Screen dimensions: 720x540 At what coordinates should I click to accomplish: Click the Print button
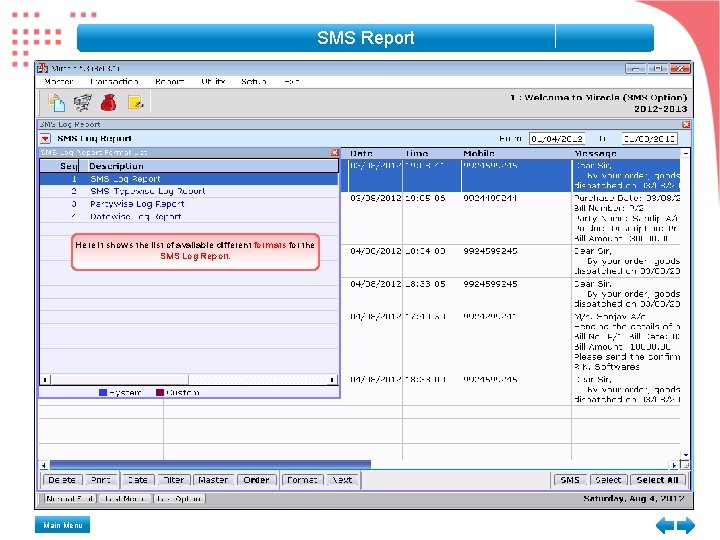coord(101,480)
